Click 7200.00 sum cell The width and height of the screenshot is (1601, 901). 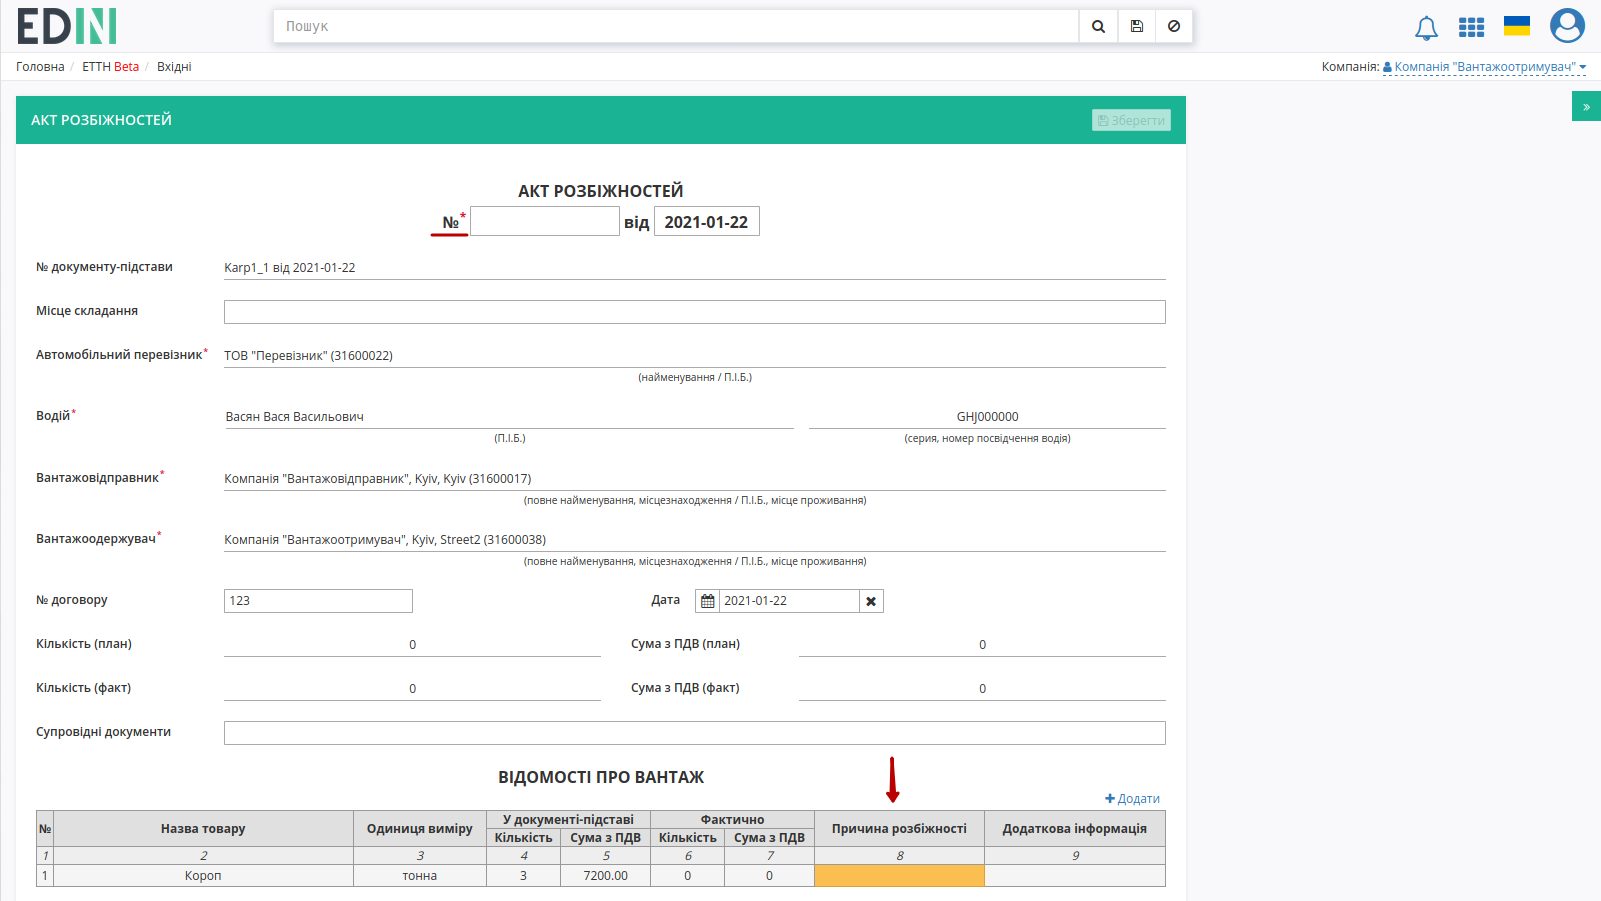tap(606, 876)
